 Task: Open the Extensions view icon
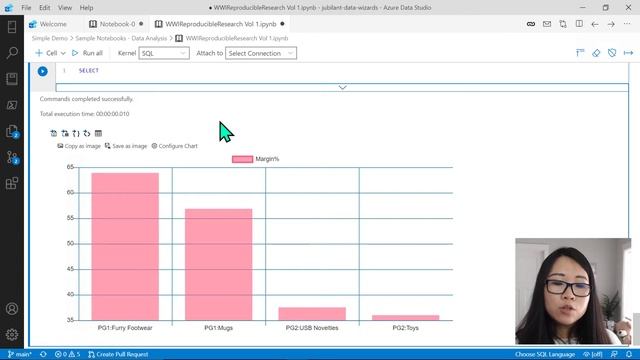12,183
